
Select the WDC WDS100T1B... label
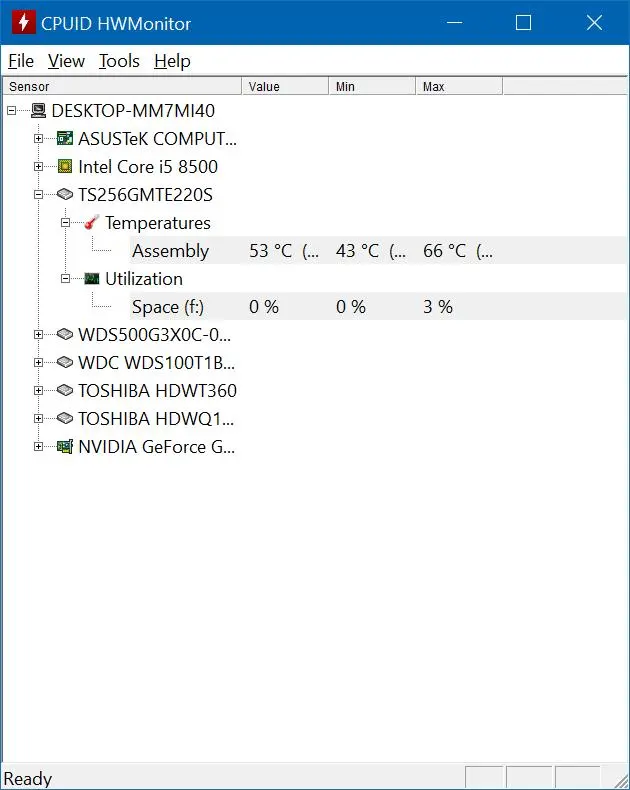click(156, 362)
